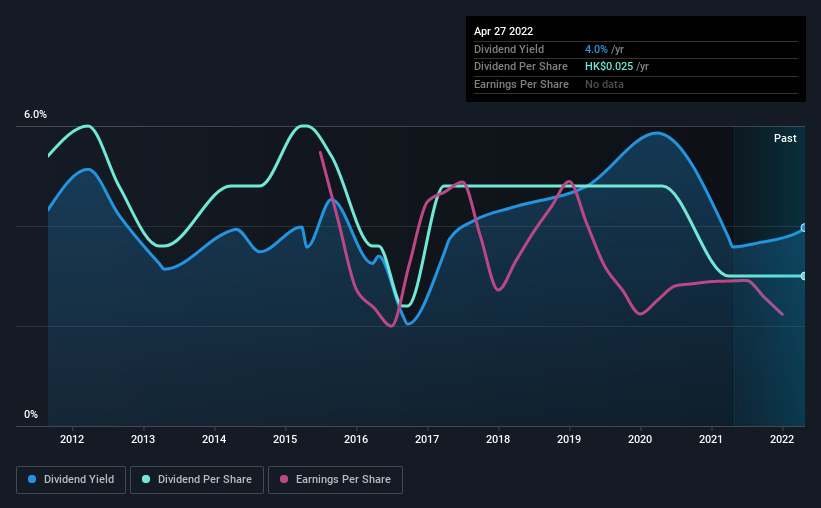Select the 2022 x-axis label
The image size is (821, 508).
click(782, 439)
